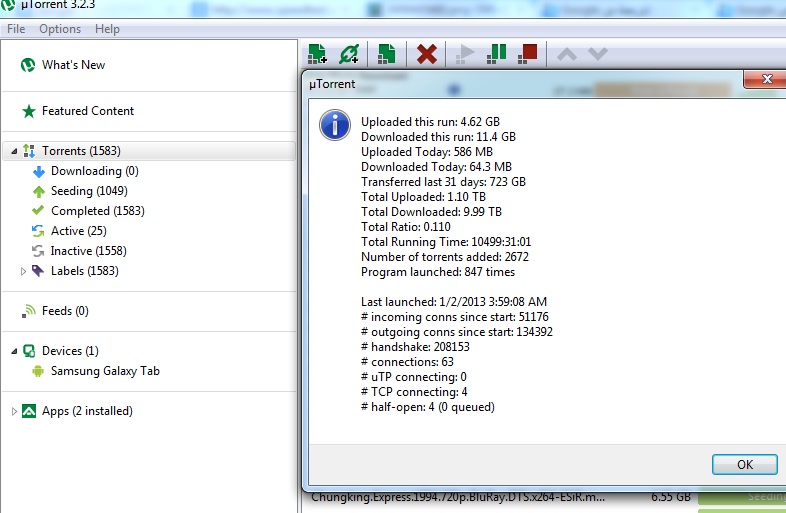Click the Add Torrent toolbar icon
The height and width of the screenshot is (513, 786).
tap(317, 54)
